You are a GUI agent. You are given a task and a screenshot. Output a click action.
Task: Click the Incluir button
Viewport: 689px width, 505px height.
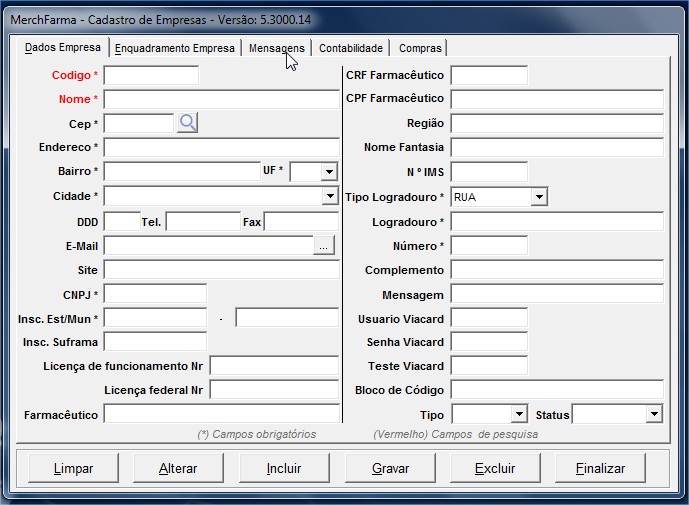click(284, 468)
